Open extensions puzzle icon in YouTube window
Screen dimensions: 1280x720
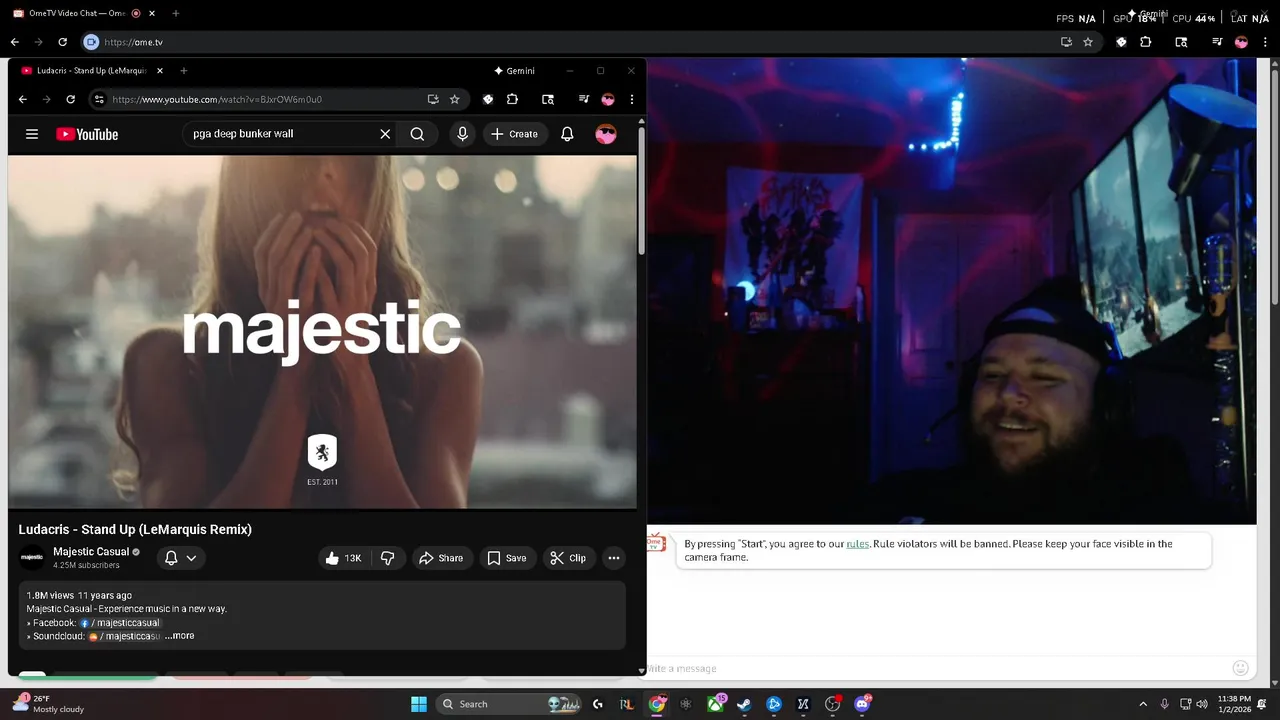pos(512,99)
